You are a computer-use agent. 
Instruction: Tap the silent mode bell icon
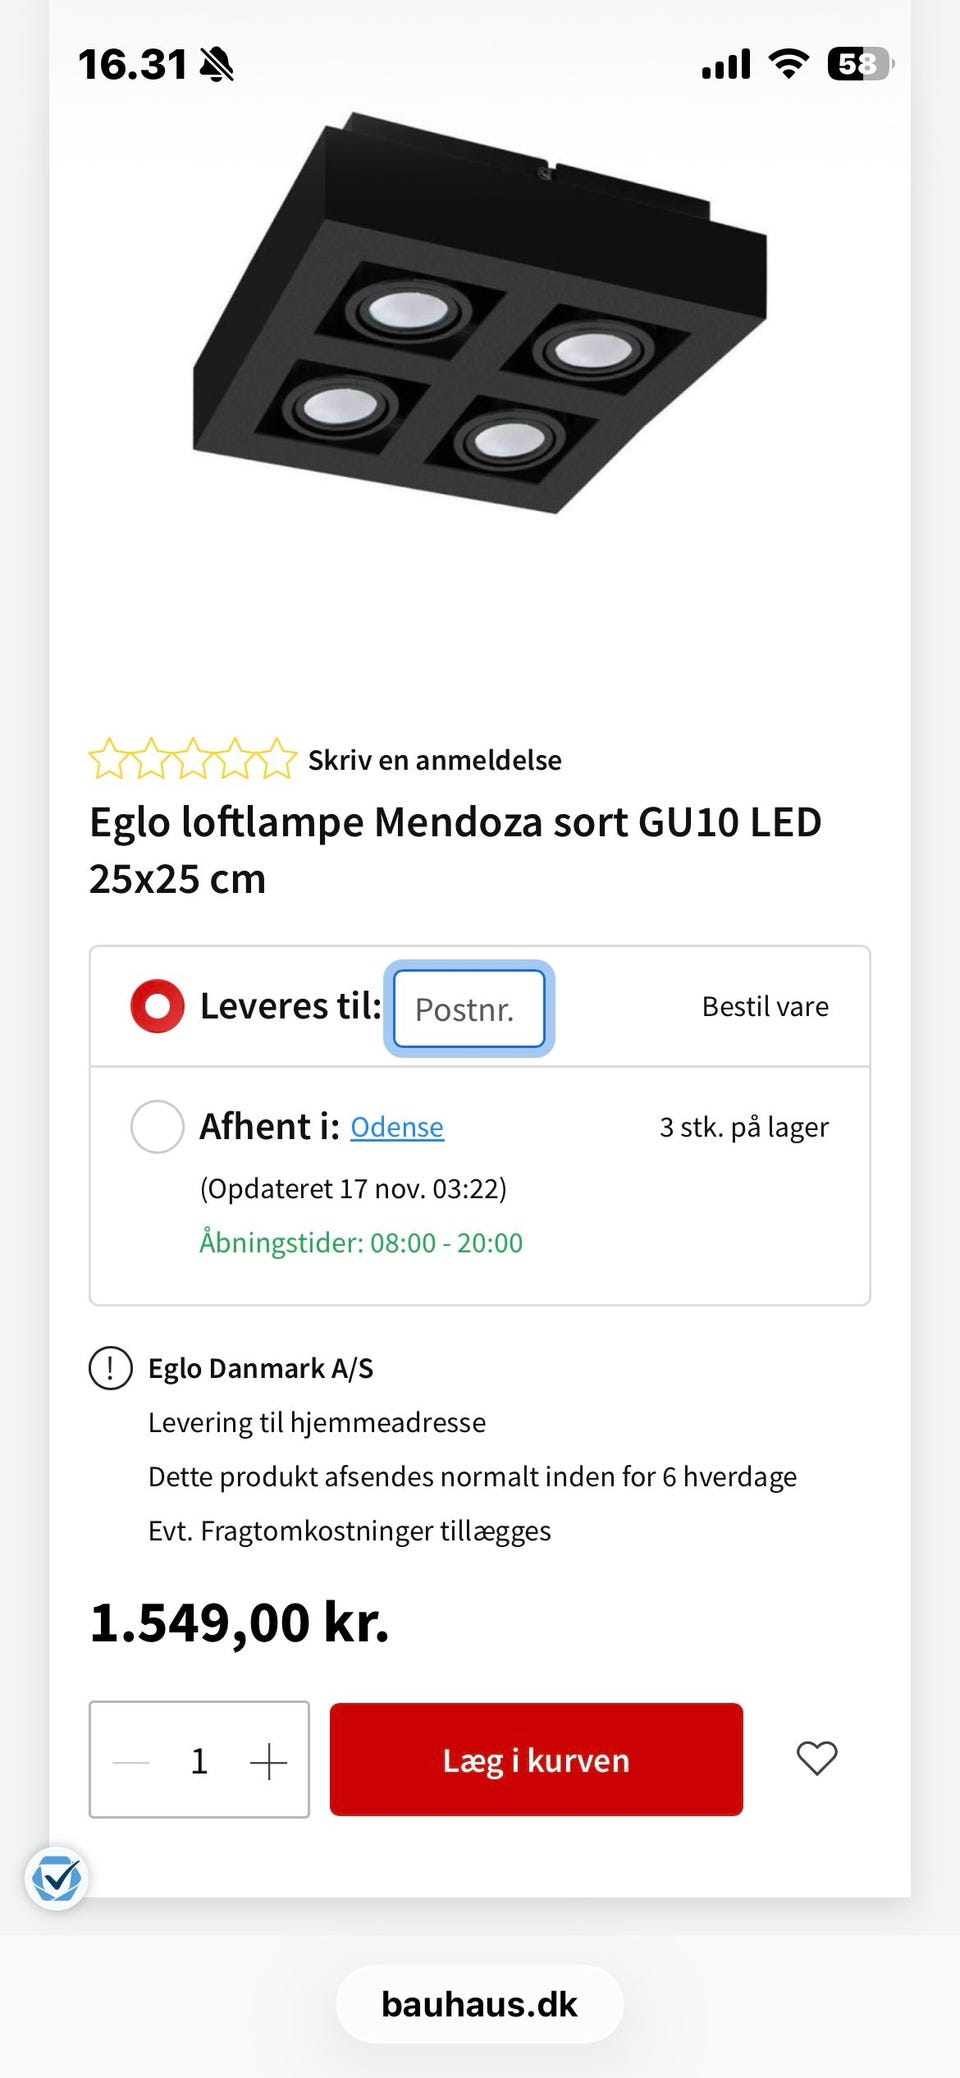[x=216, y=66]
